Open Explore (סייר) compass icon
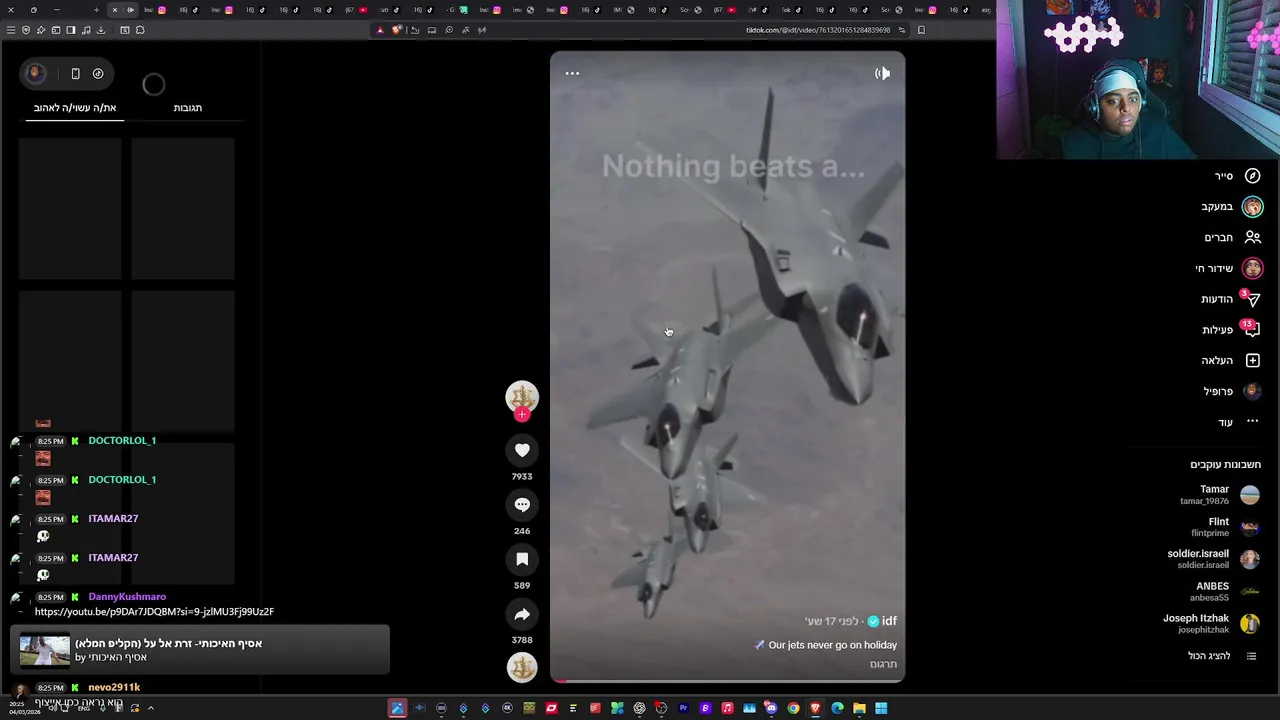Viewport: 1280px width, 720px height. coord(1252,176)
